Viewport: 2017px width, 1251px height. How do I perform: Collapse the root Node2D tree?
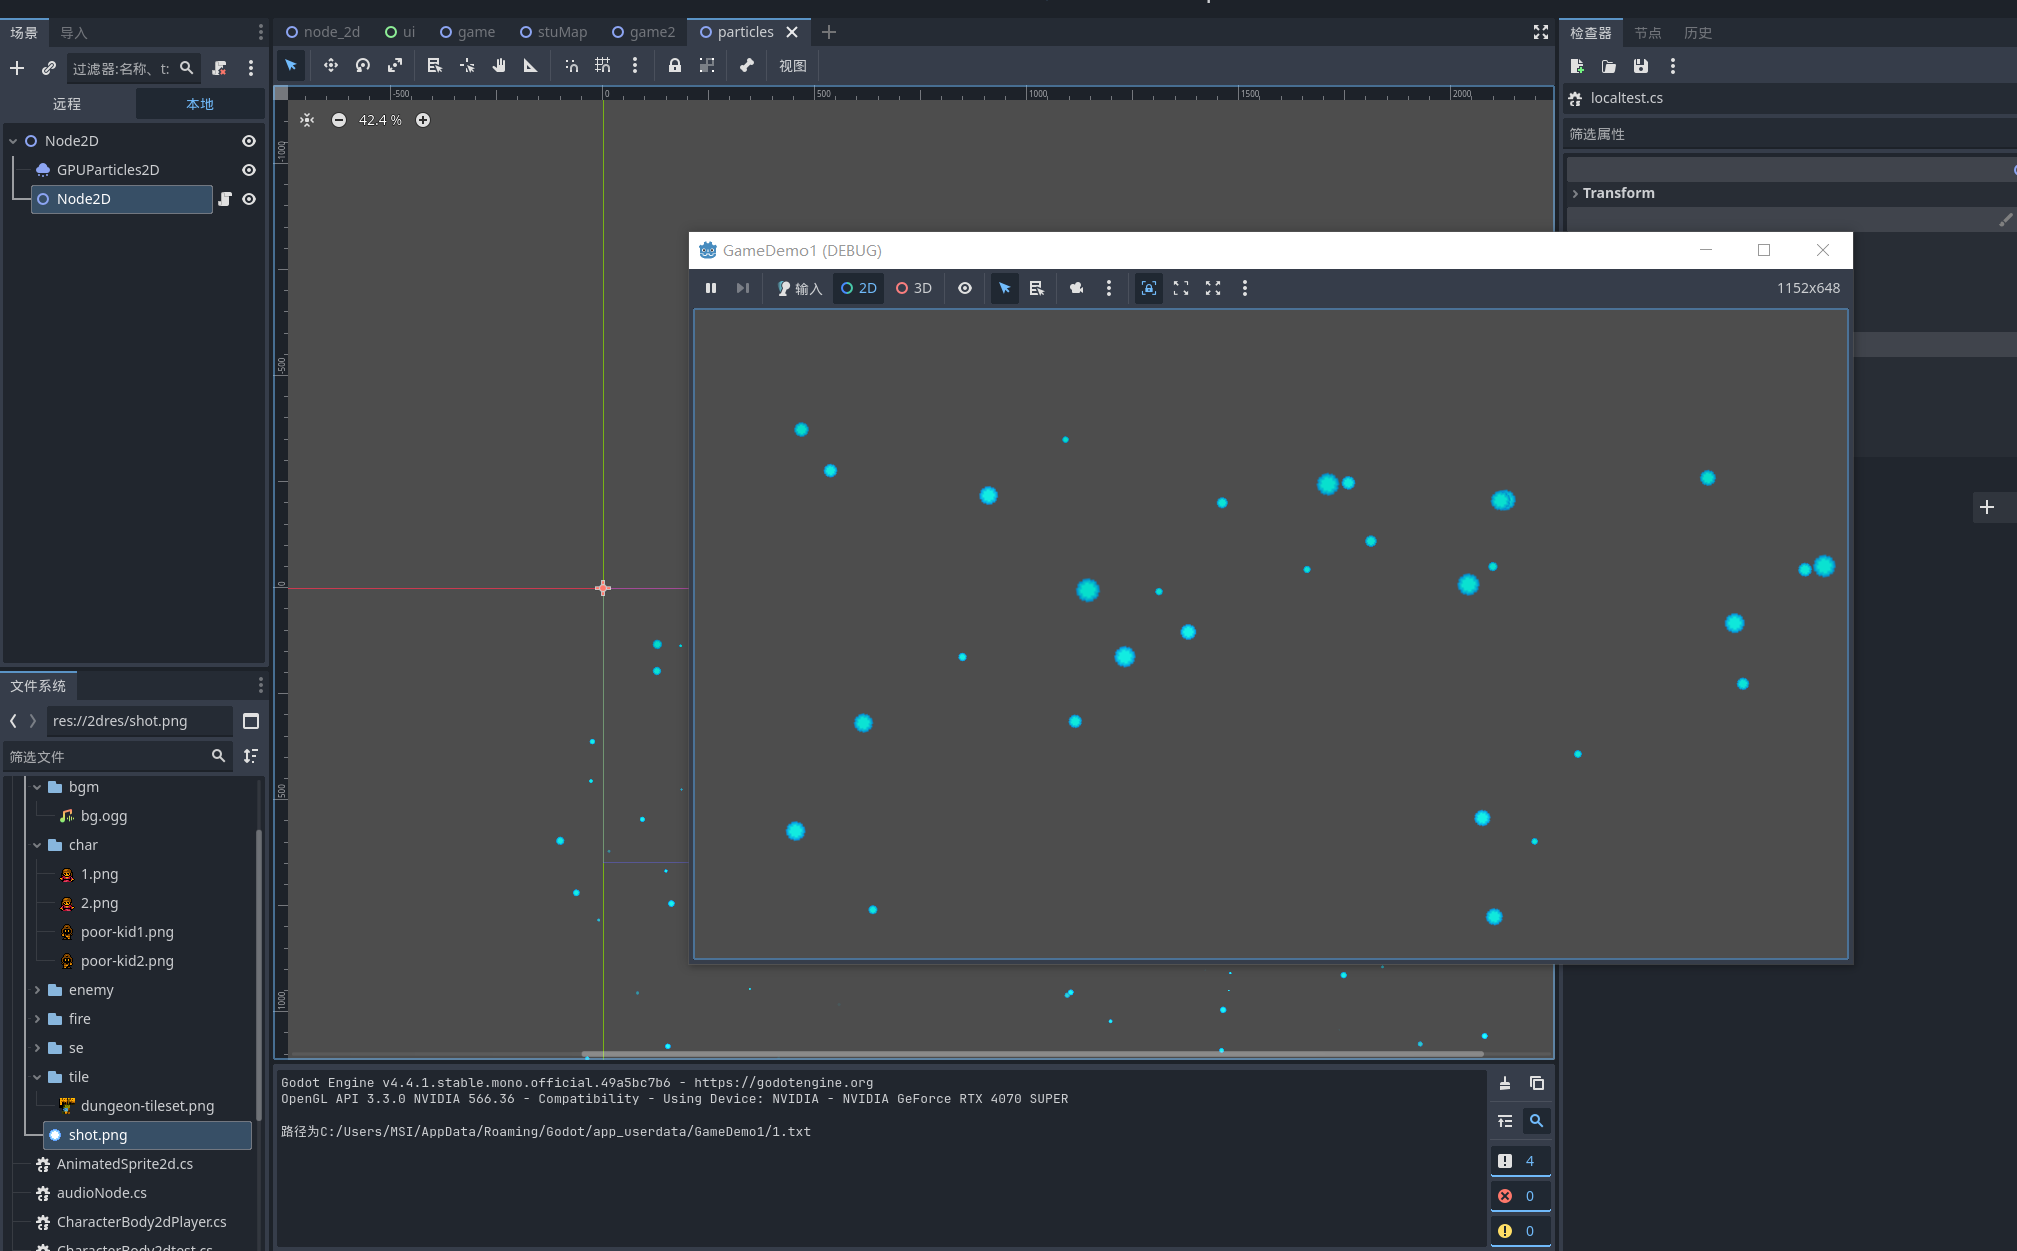14,141
